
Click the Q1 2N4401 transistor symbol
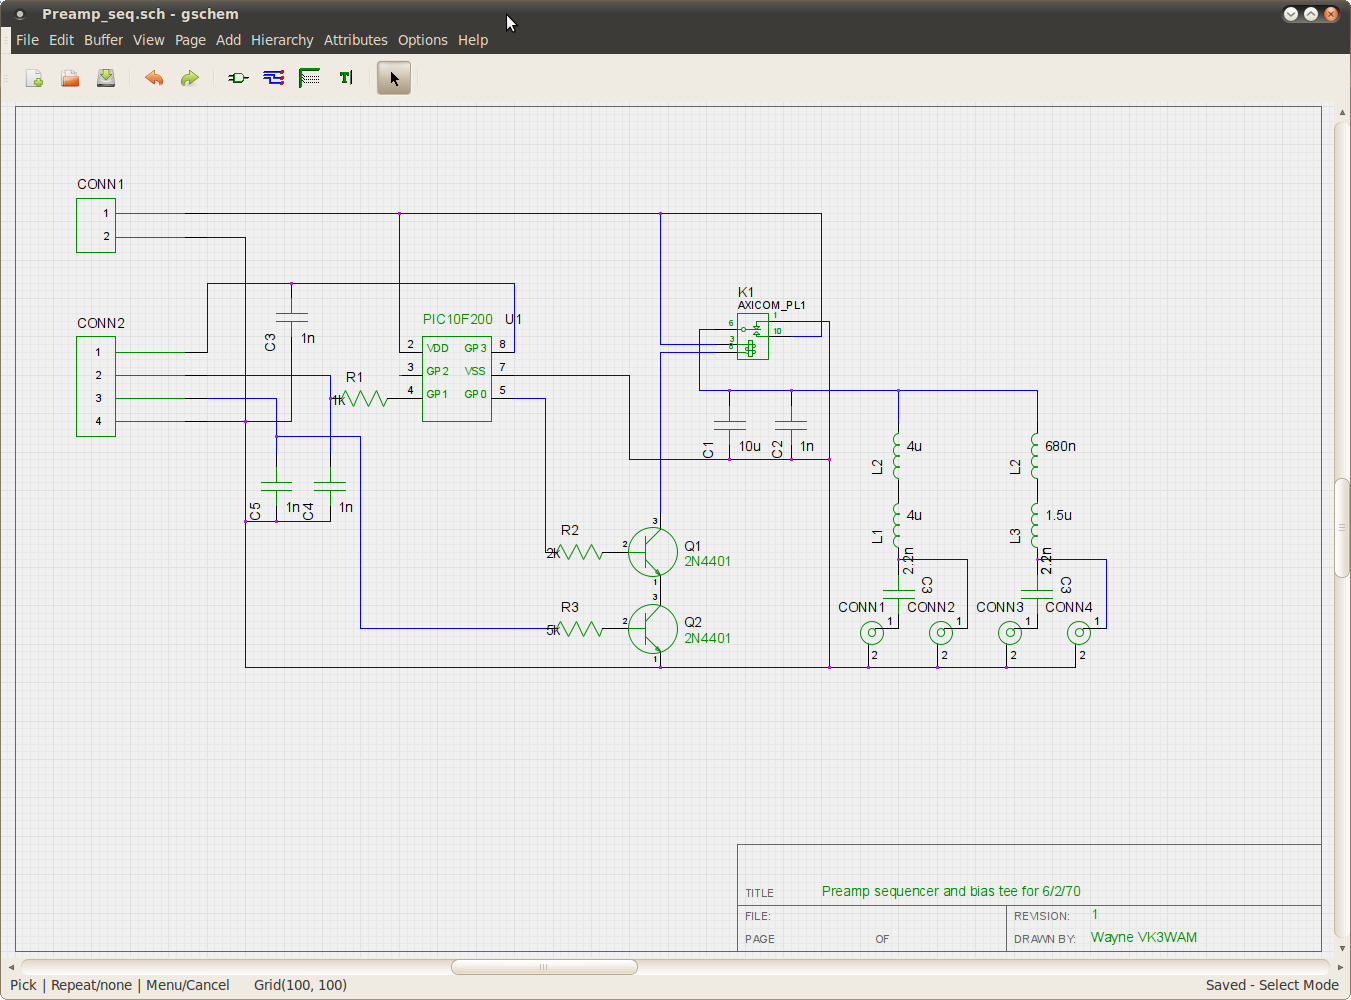pyautogui.click(x=653, y=552)
